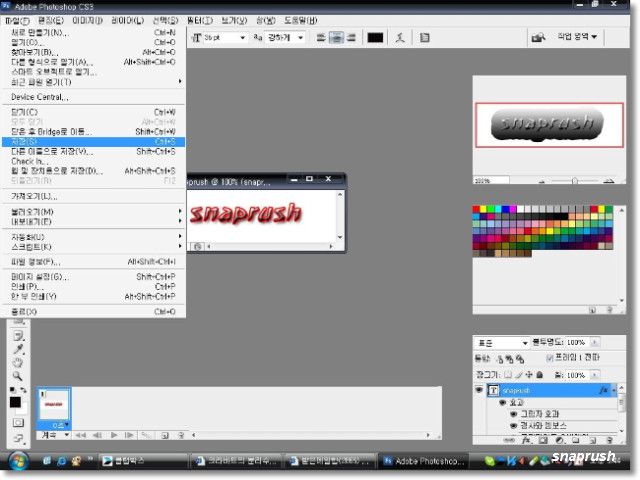Go to previous animation frame
The width and height of the screenshot is (640, 480).
(x=97, y=436)
